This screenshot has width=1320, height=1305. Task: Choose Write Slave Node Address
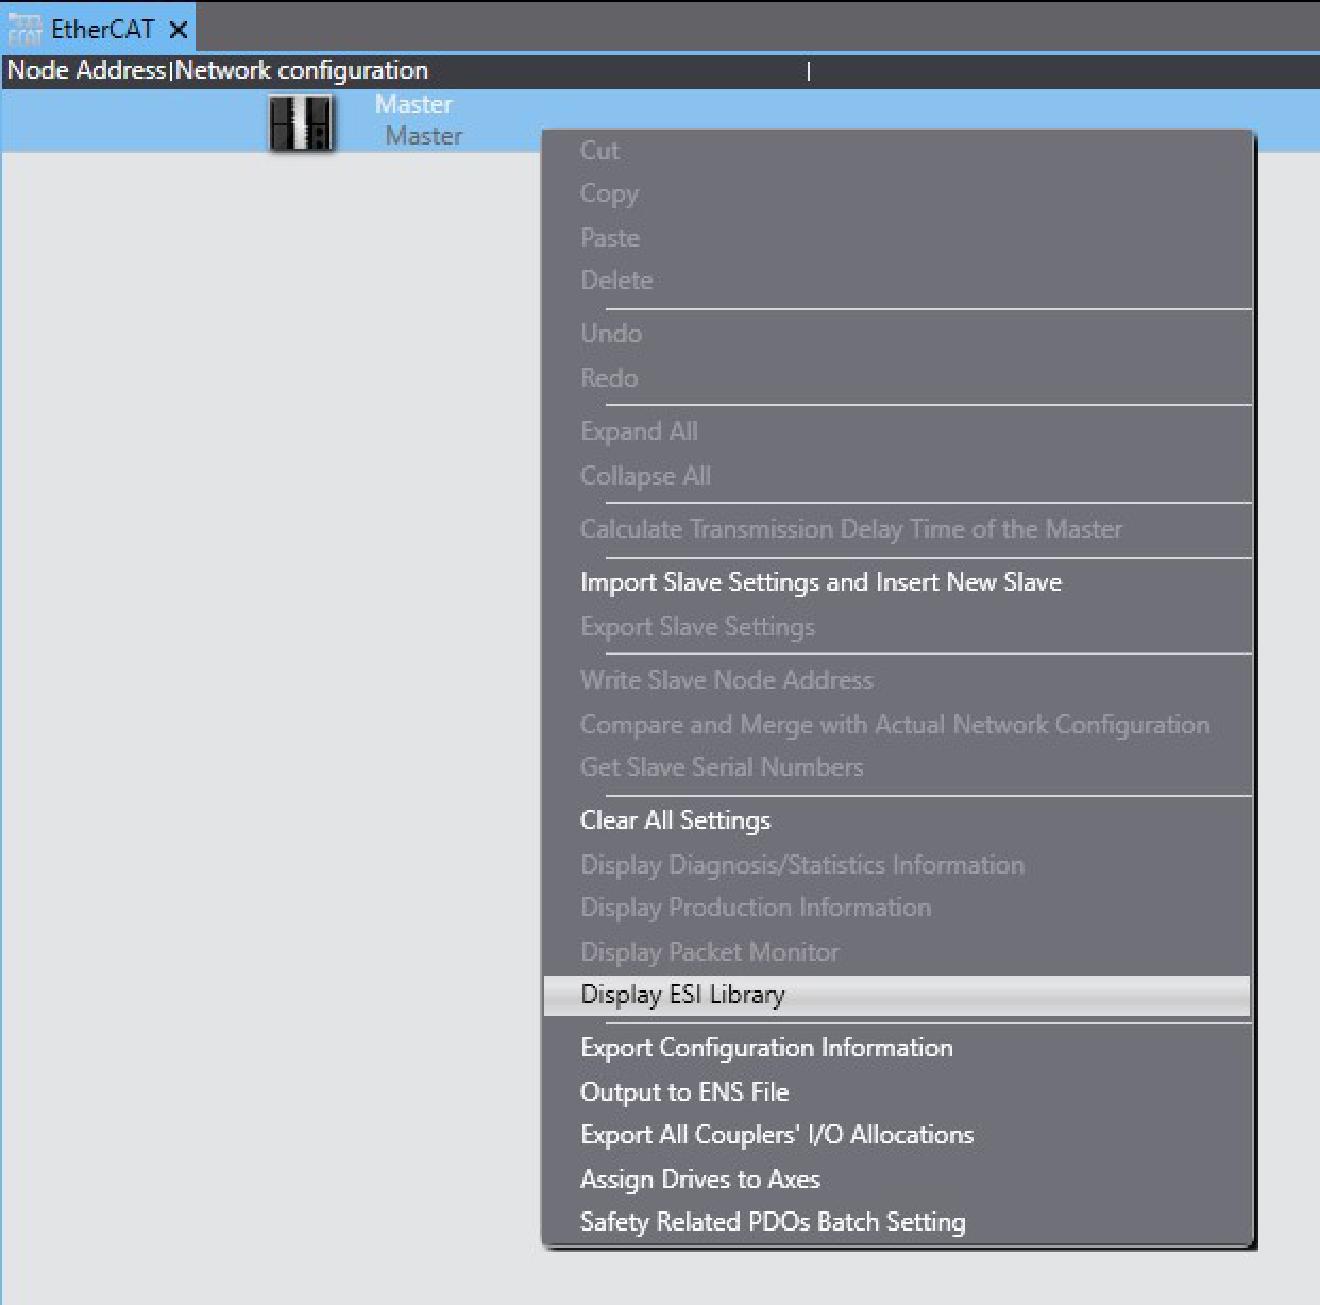727,680
